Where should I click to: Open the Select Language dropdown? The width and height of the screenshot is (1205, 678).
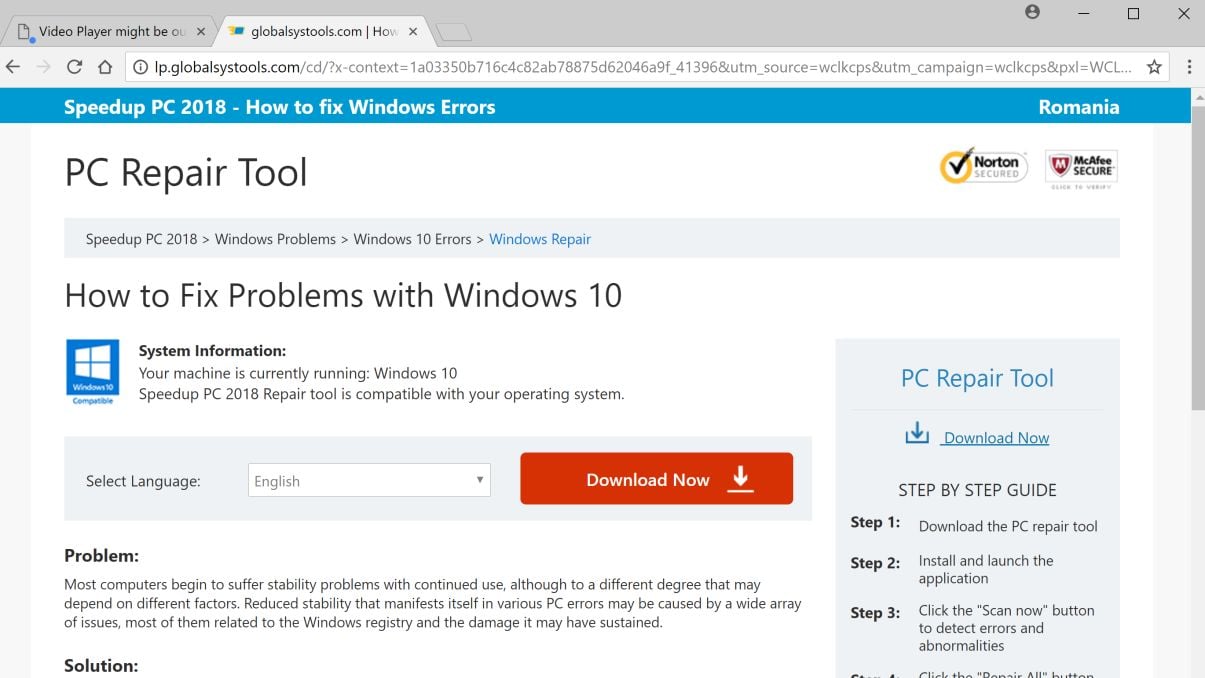click(x=369, y=480)
